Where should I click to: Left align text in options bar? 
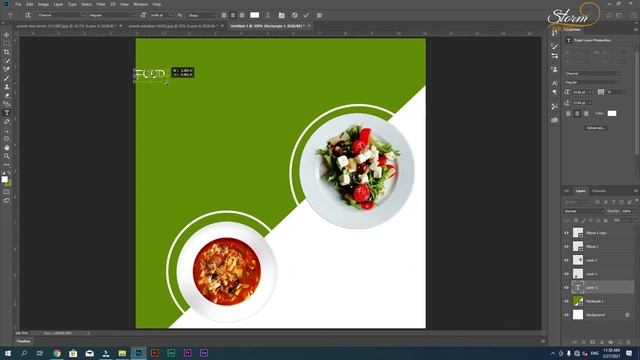224,16
